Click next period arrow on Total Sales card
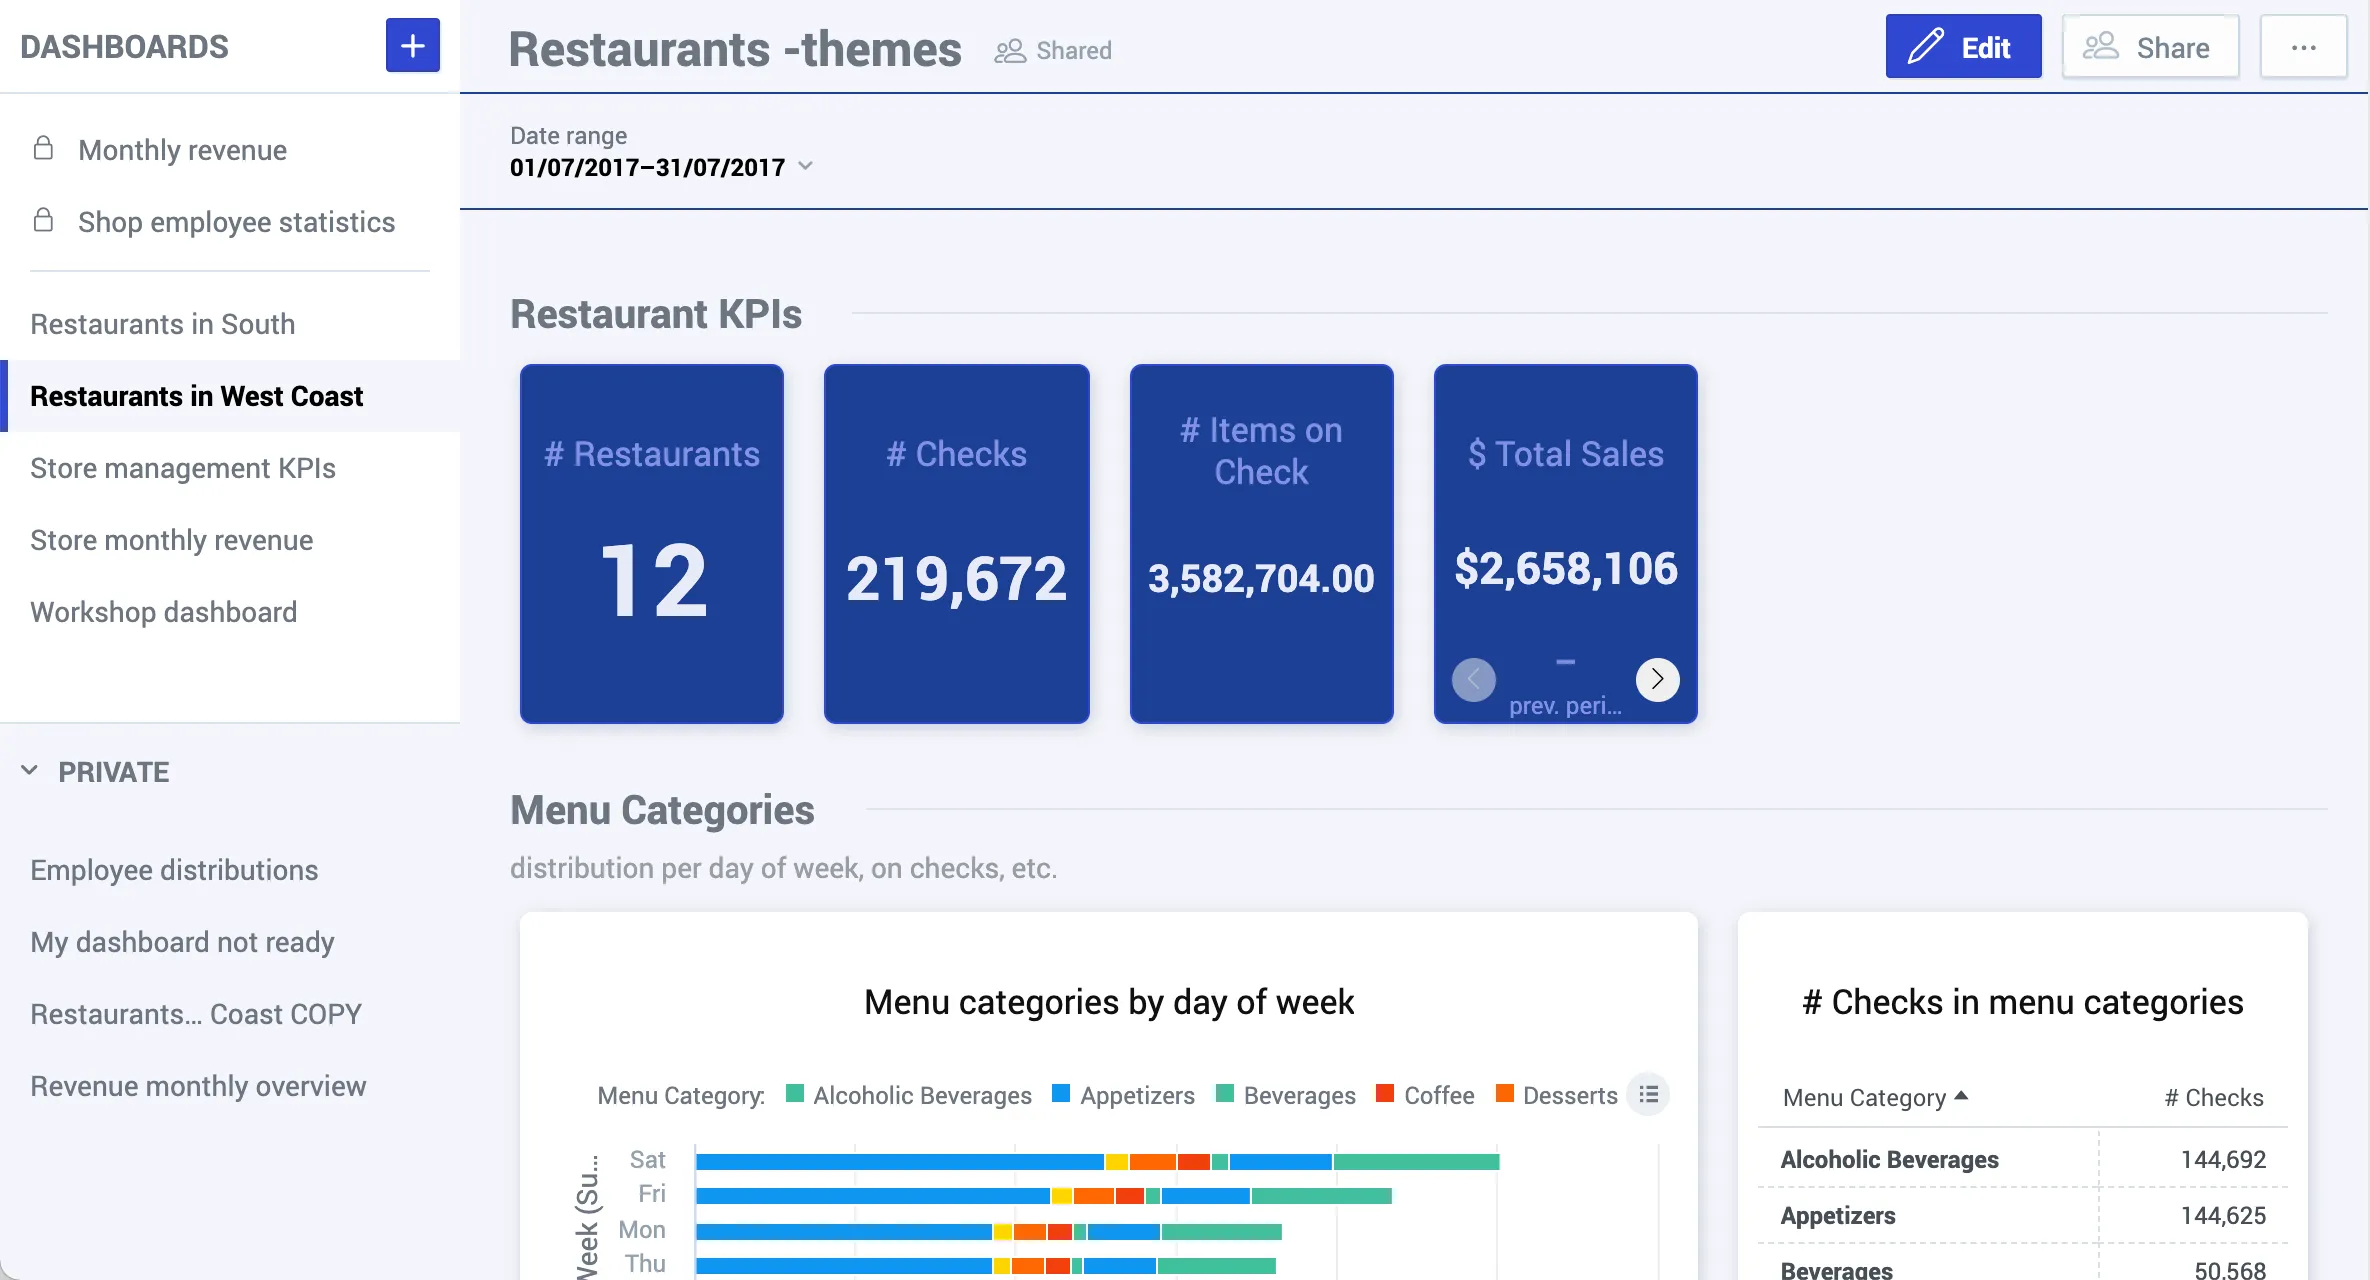 pos(1657,680)
